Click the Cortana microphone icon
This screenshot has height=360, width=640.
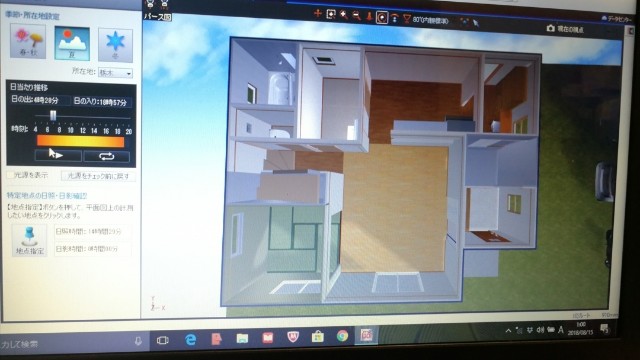(138, 341)
